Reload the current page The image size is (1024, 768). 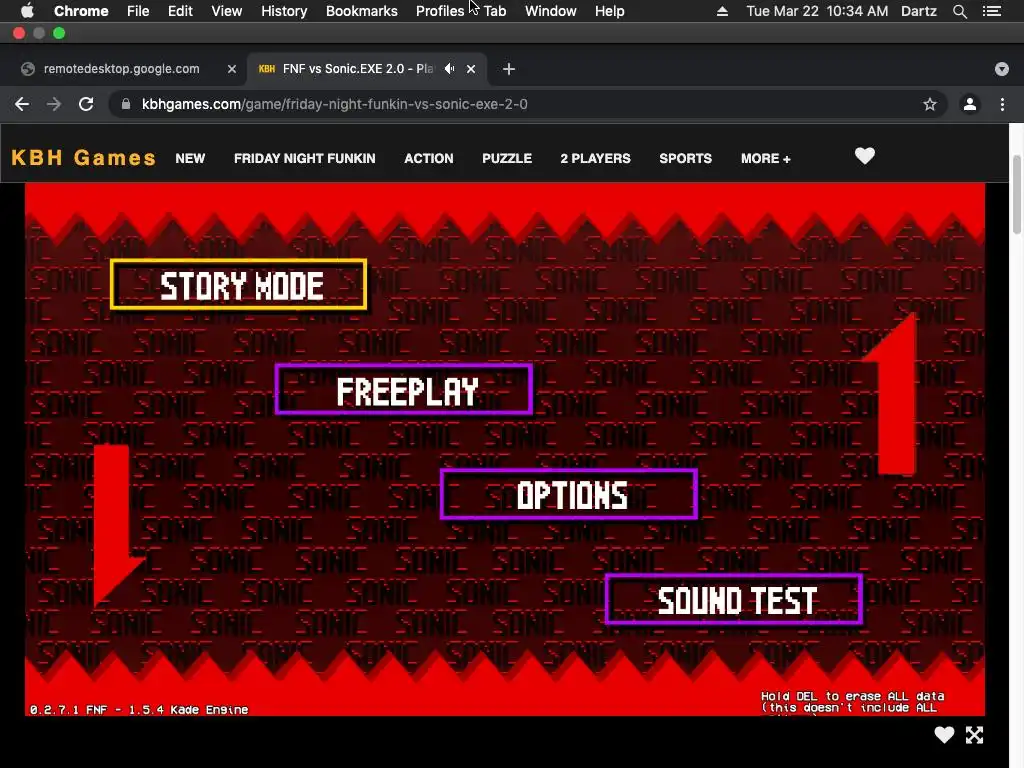pyautogui.click(x=86, y=104)
